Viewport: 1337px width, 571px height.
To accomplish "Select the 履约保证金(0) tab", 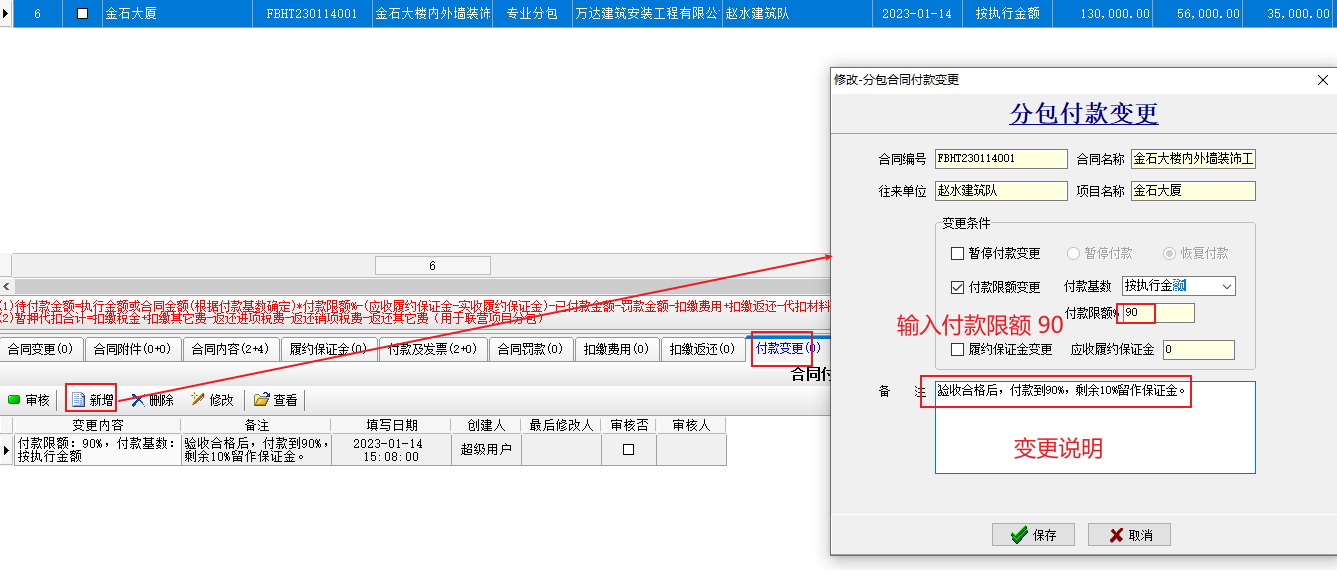I will tap(328, 349).
